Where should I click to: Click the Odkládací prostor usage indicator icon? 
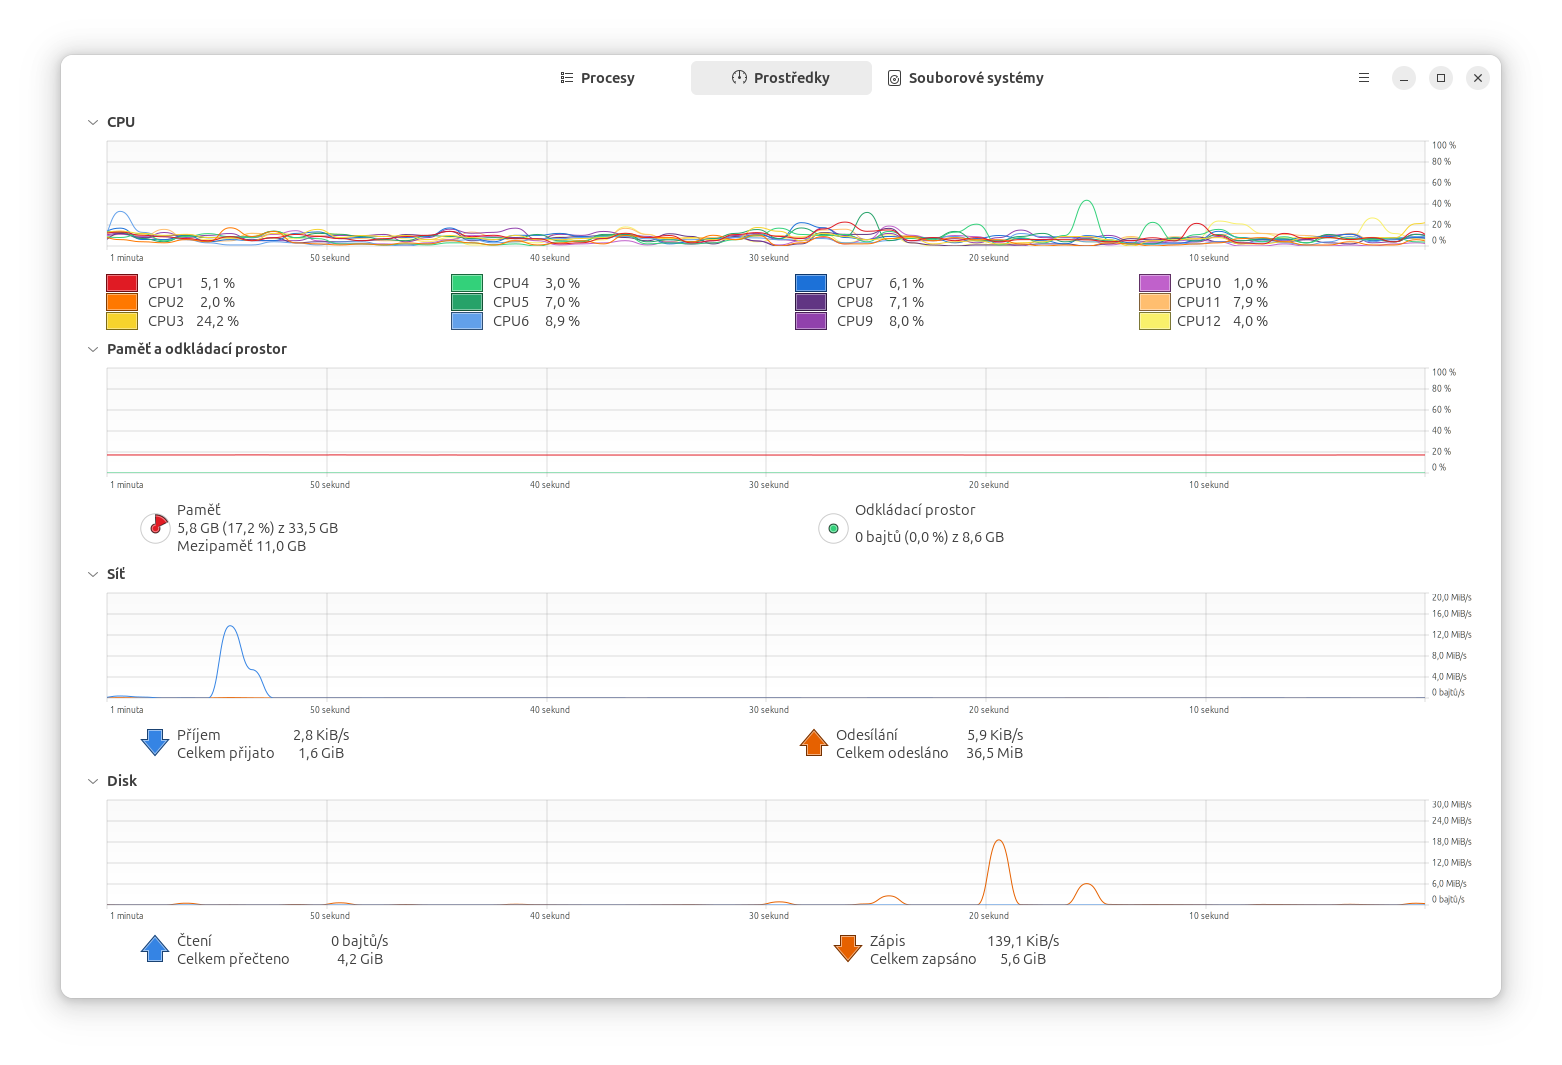[x=833, y=528]
